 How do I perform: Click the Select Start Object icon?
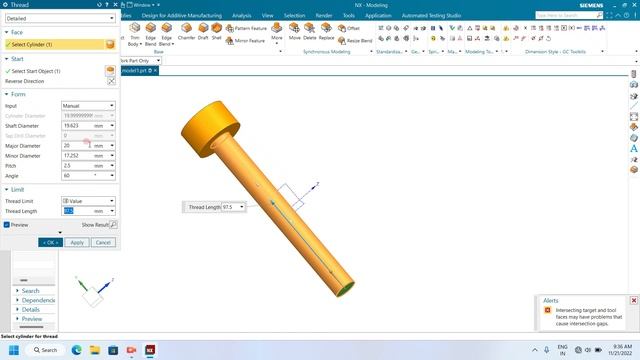(110, 71)
